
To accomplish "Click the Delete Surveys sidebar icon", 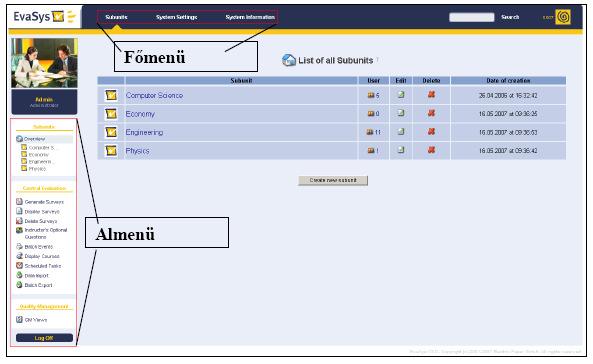I will (x=19, y=220).
